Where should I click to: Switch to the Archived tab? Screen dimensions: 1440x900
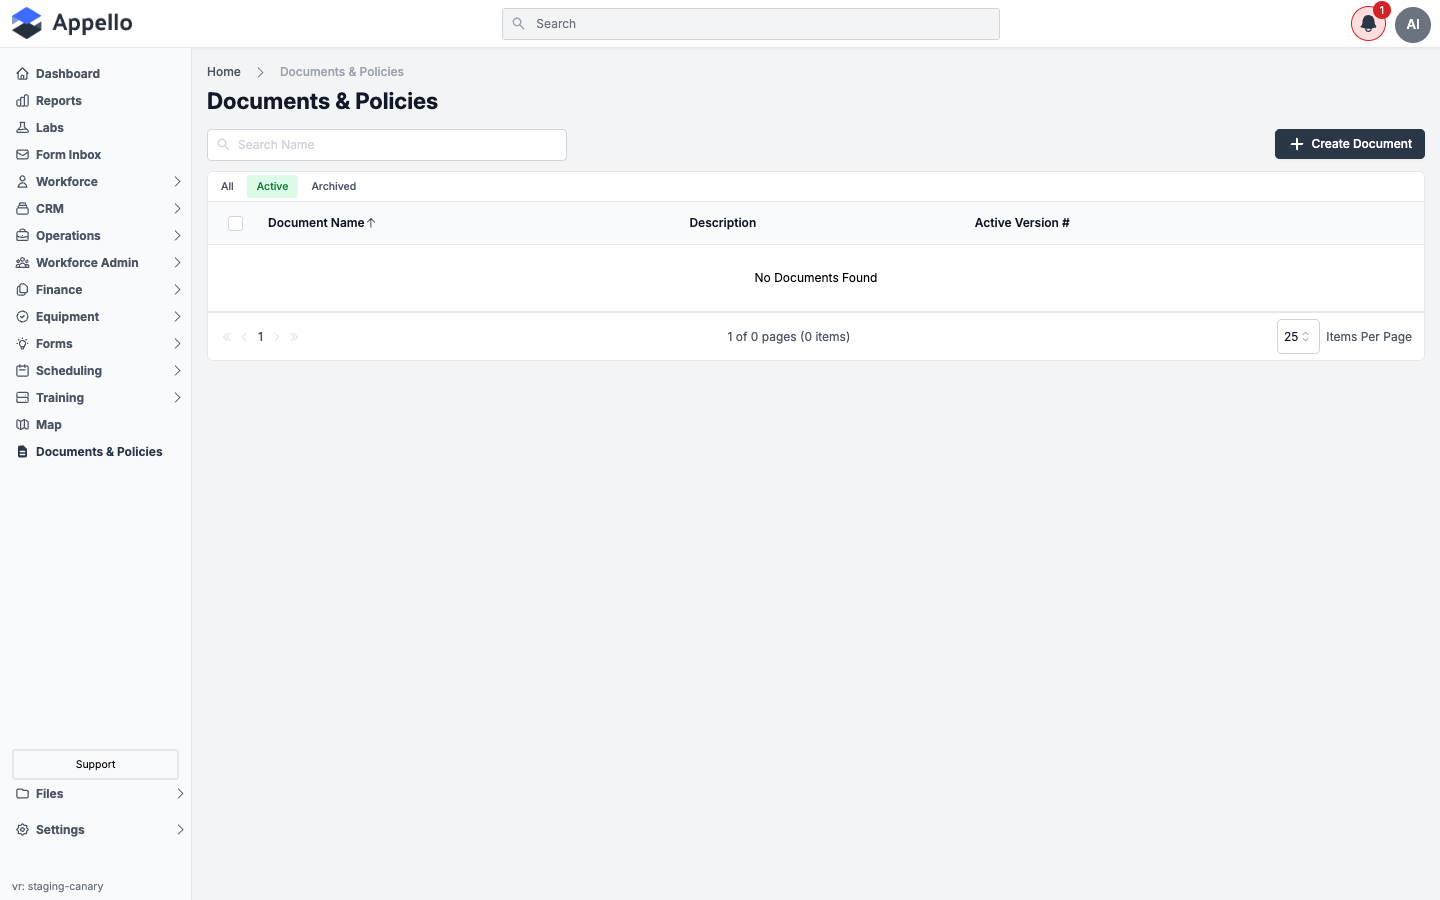pos(334,187)
